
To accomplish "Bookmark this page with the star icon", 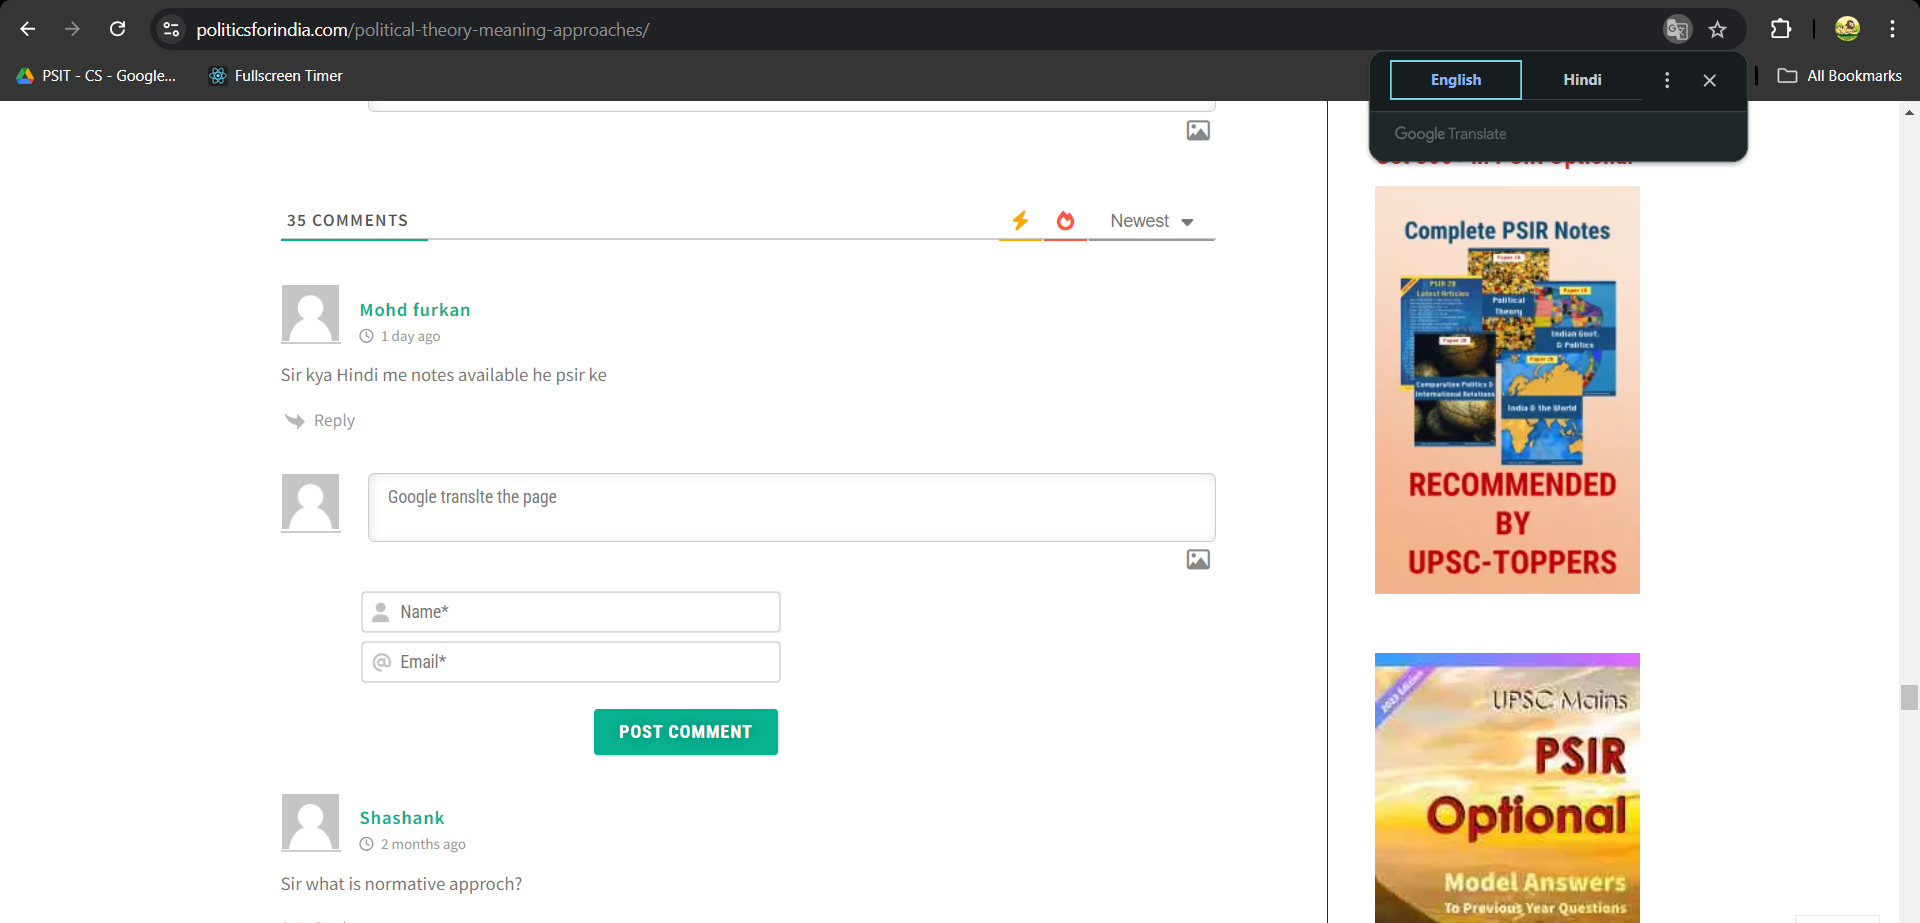I will pyautogui.click(x=1718, y=29).
